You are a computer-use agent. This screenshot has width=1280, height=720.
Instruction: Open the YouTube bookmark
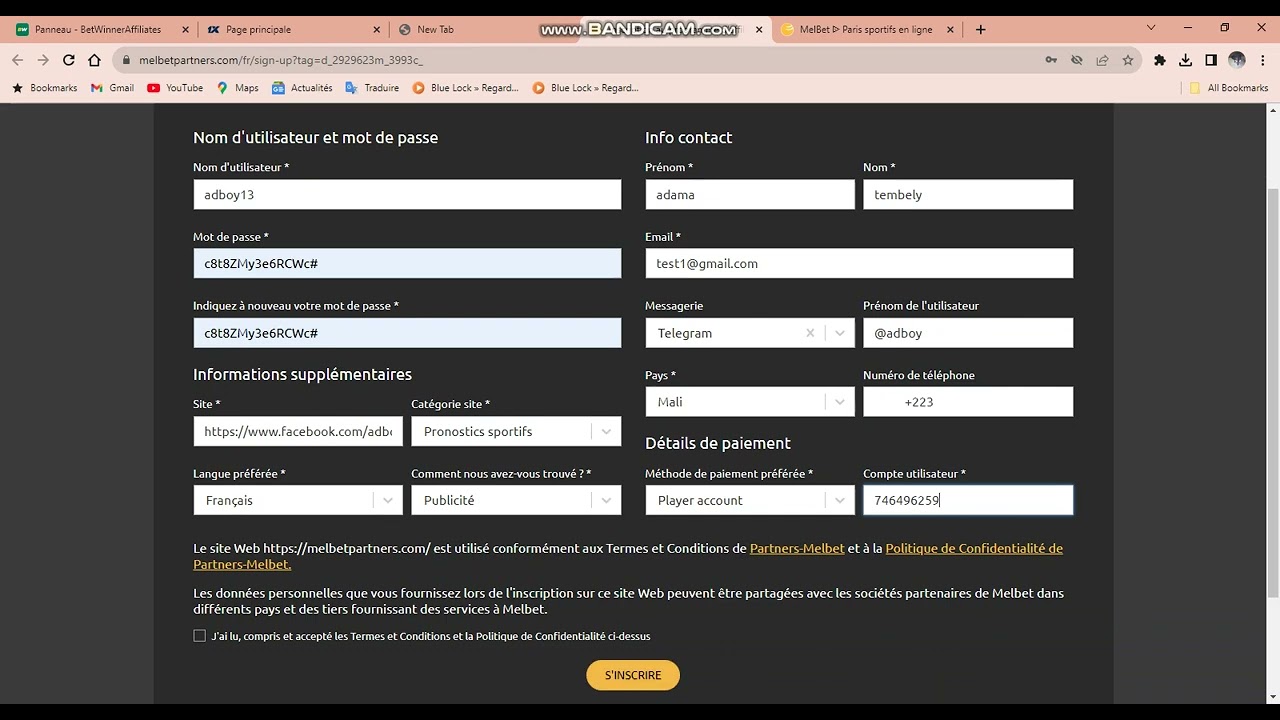click(x=175, y=88)
